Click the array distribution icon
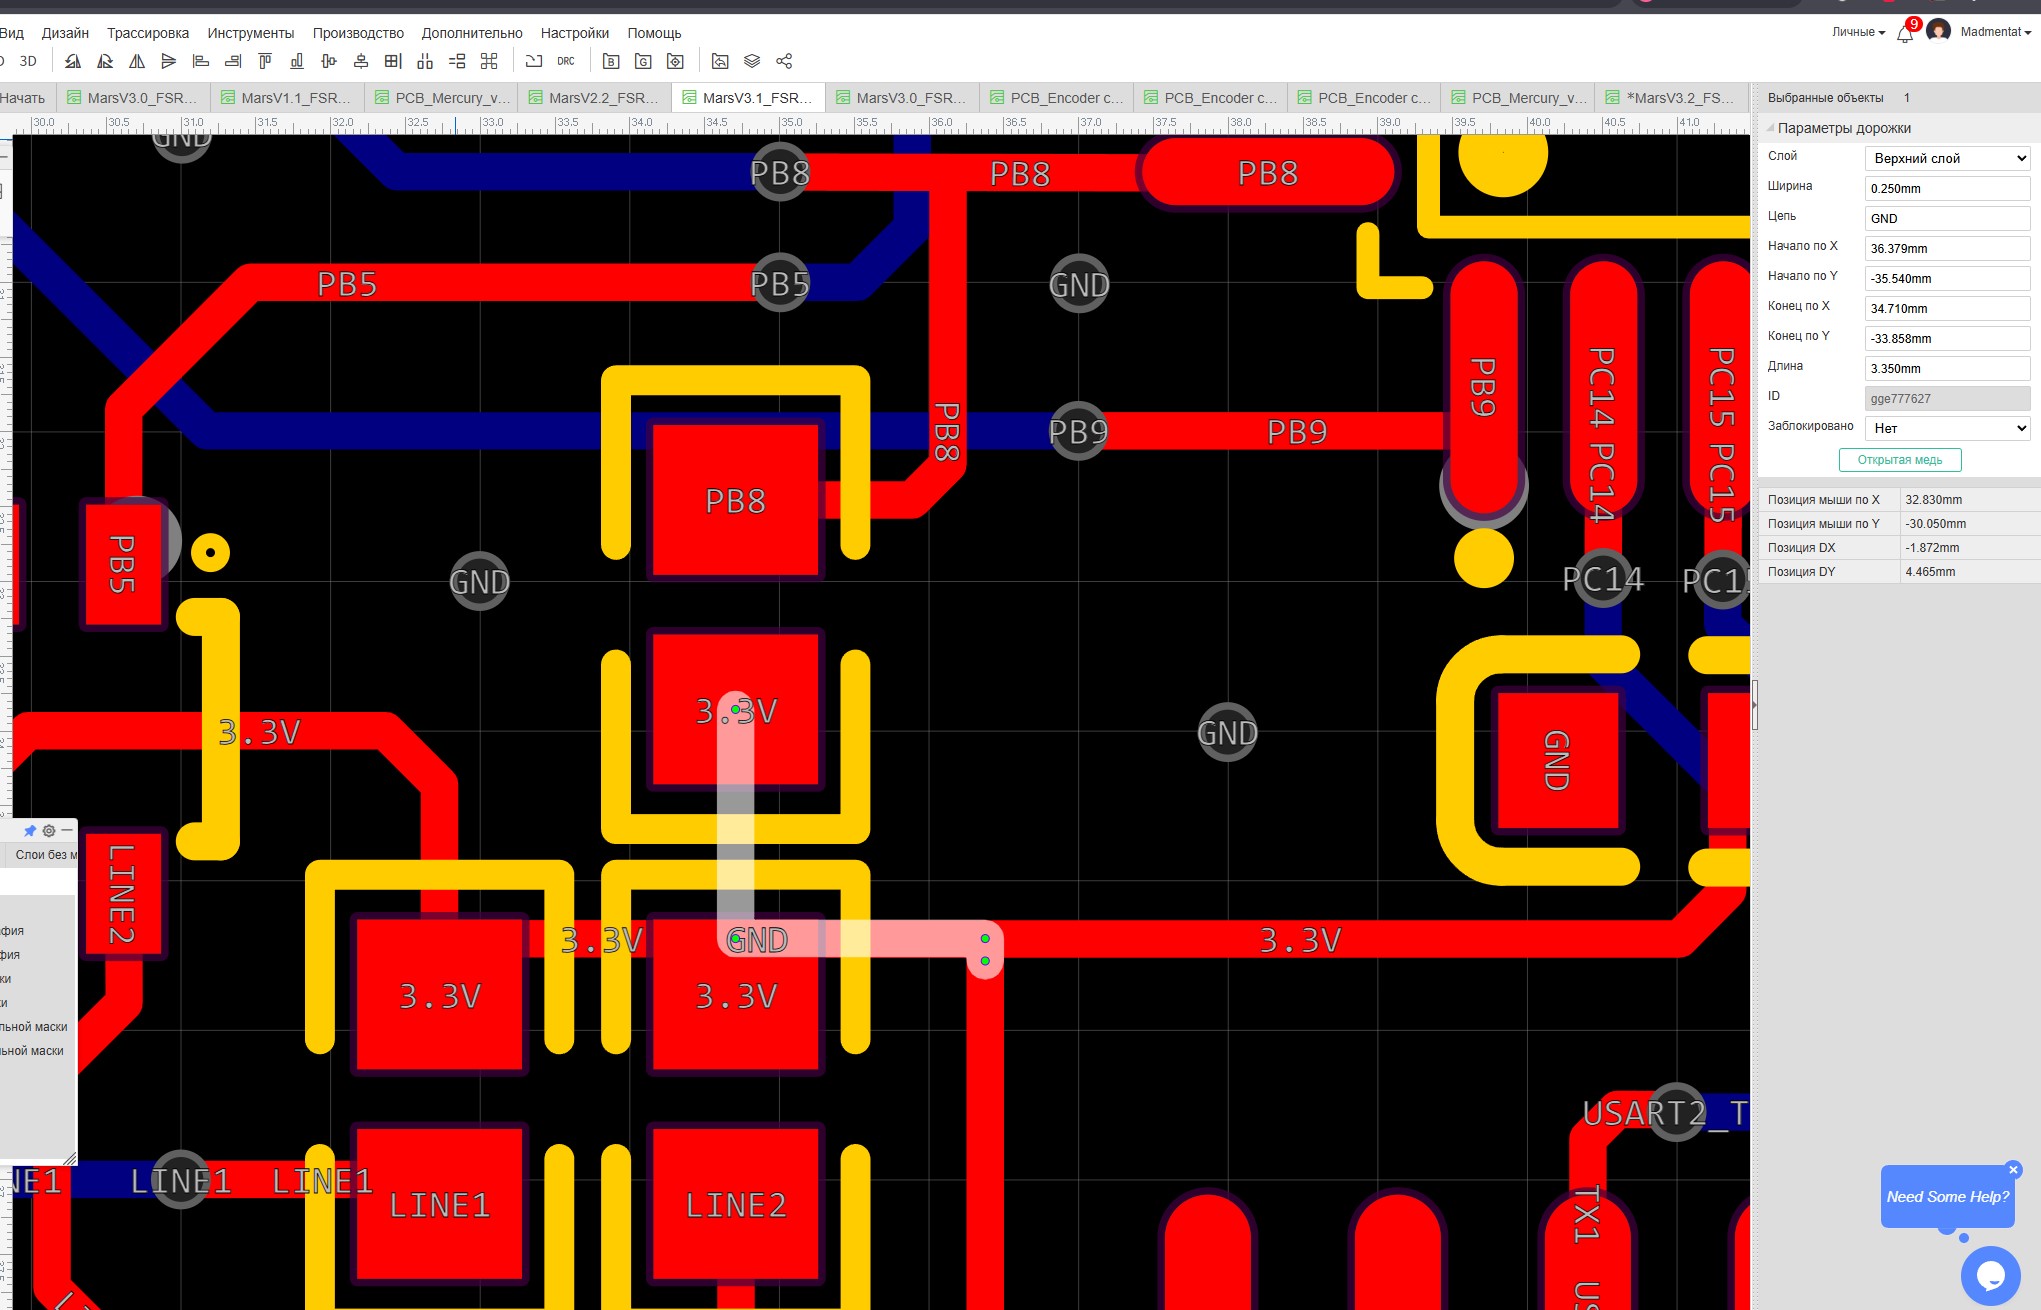Viewport: 2041px width, 1310px height. coord(489,61)
